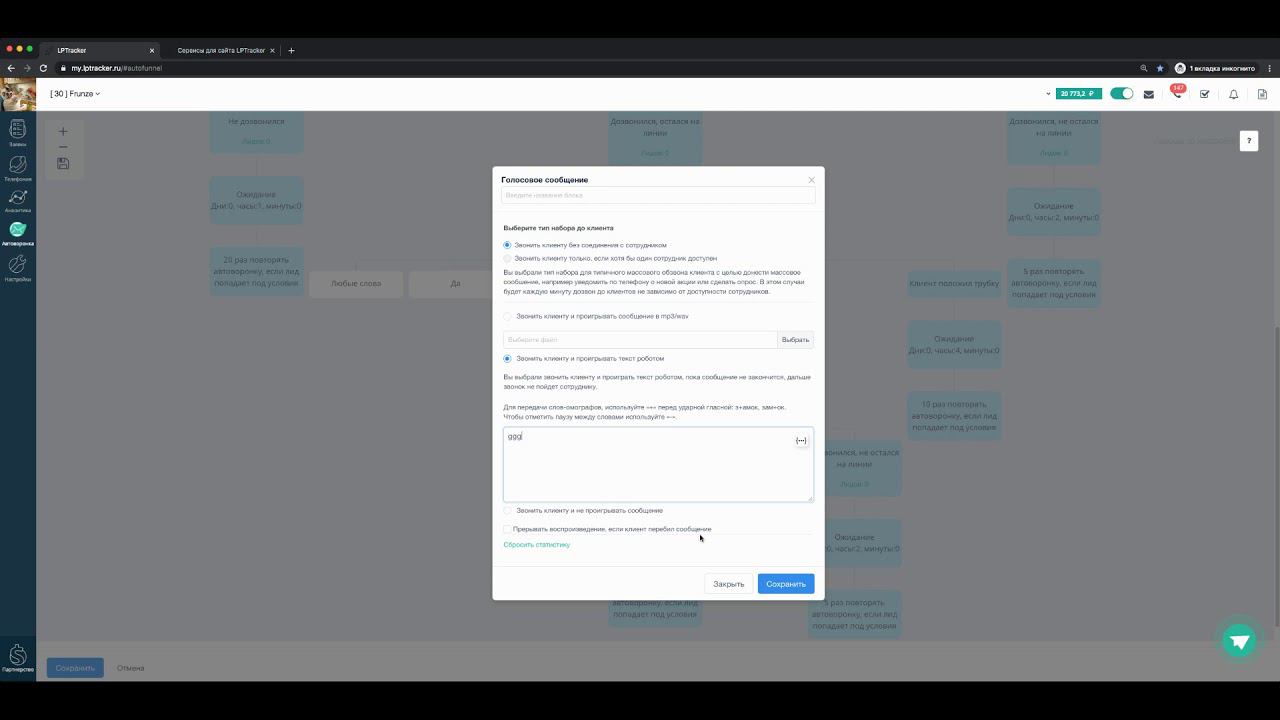1280x720 pixels.
Task: Click the robot text area containing ggg
Action: coord(658,465)
